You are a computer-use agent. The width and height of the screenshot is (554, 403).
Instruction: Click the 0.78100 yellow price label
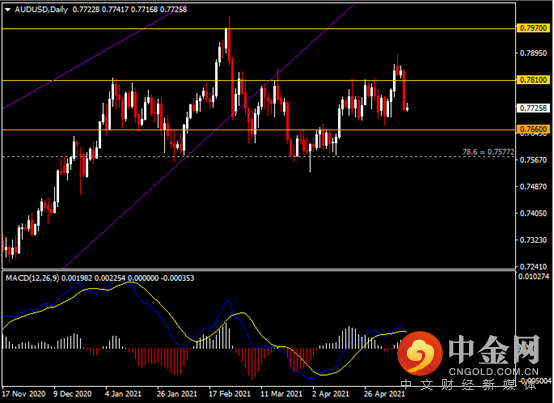point(534,80)
